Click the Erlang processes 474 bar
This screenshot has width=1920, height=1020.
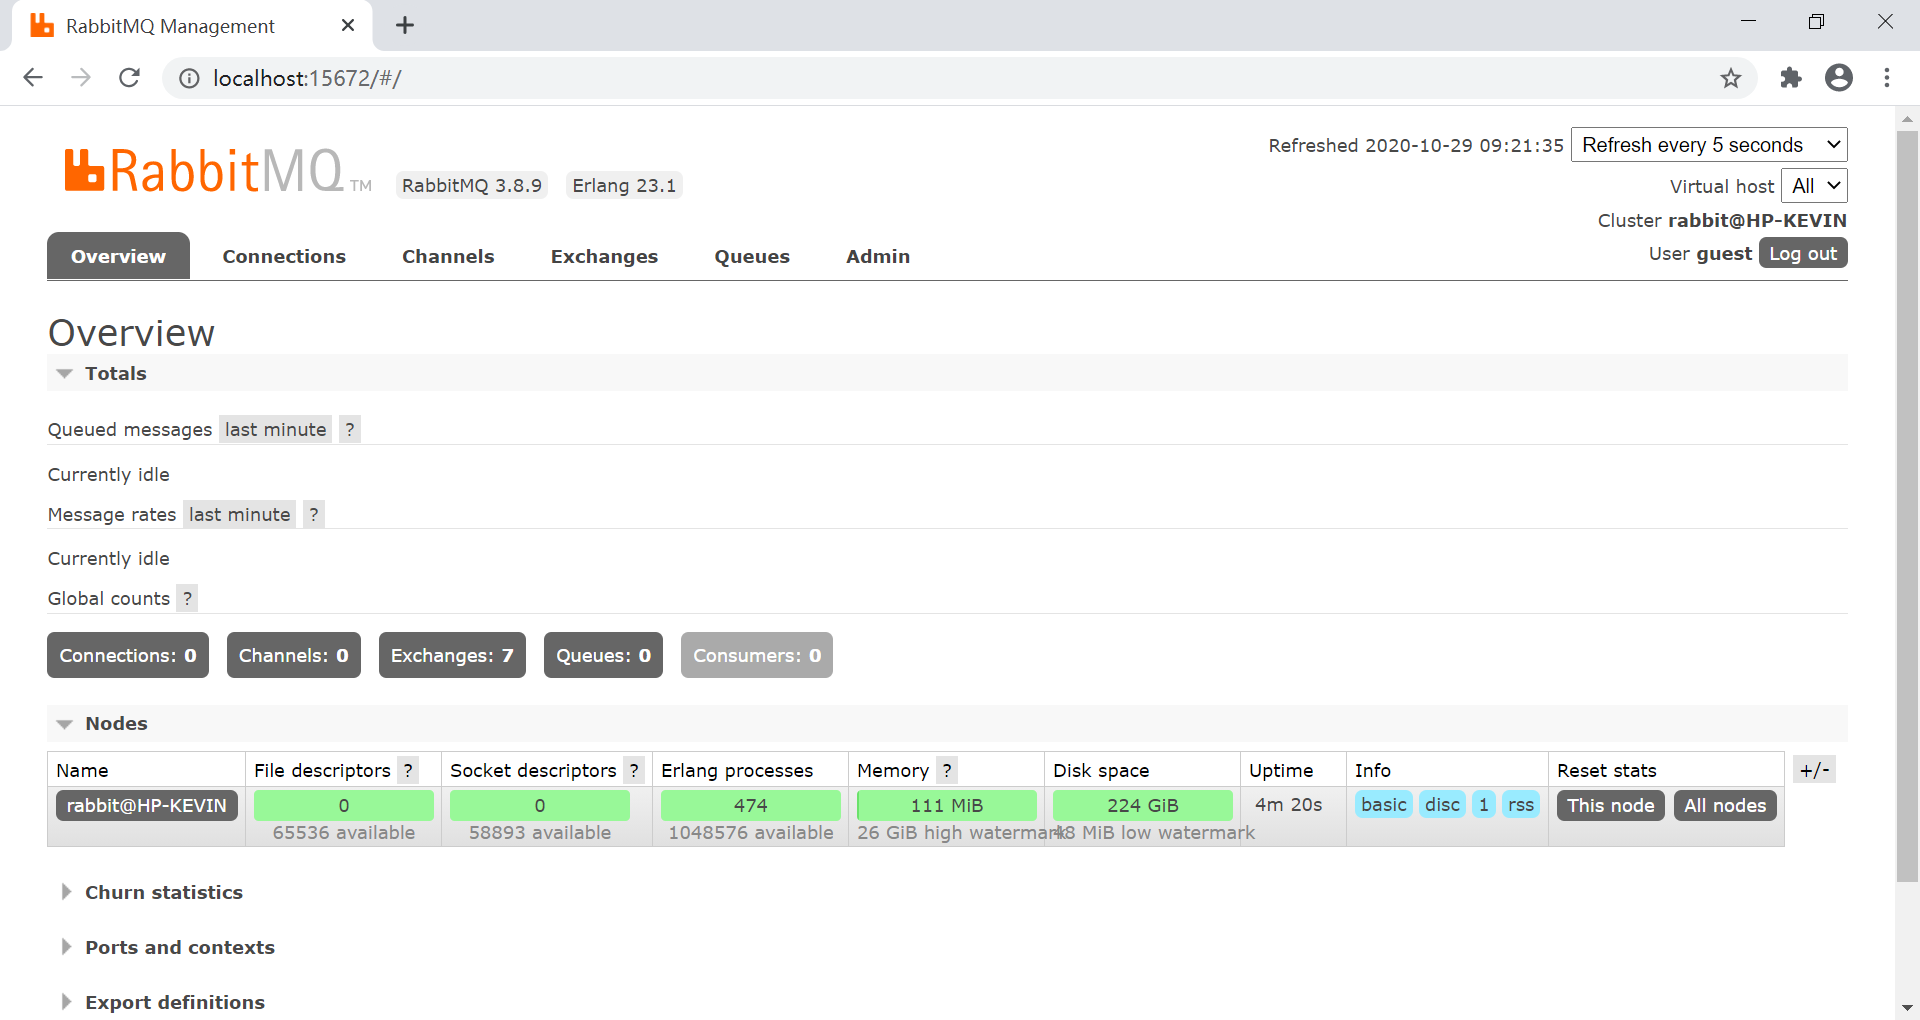tap(751, 805)
